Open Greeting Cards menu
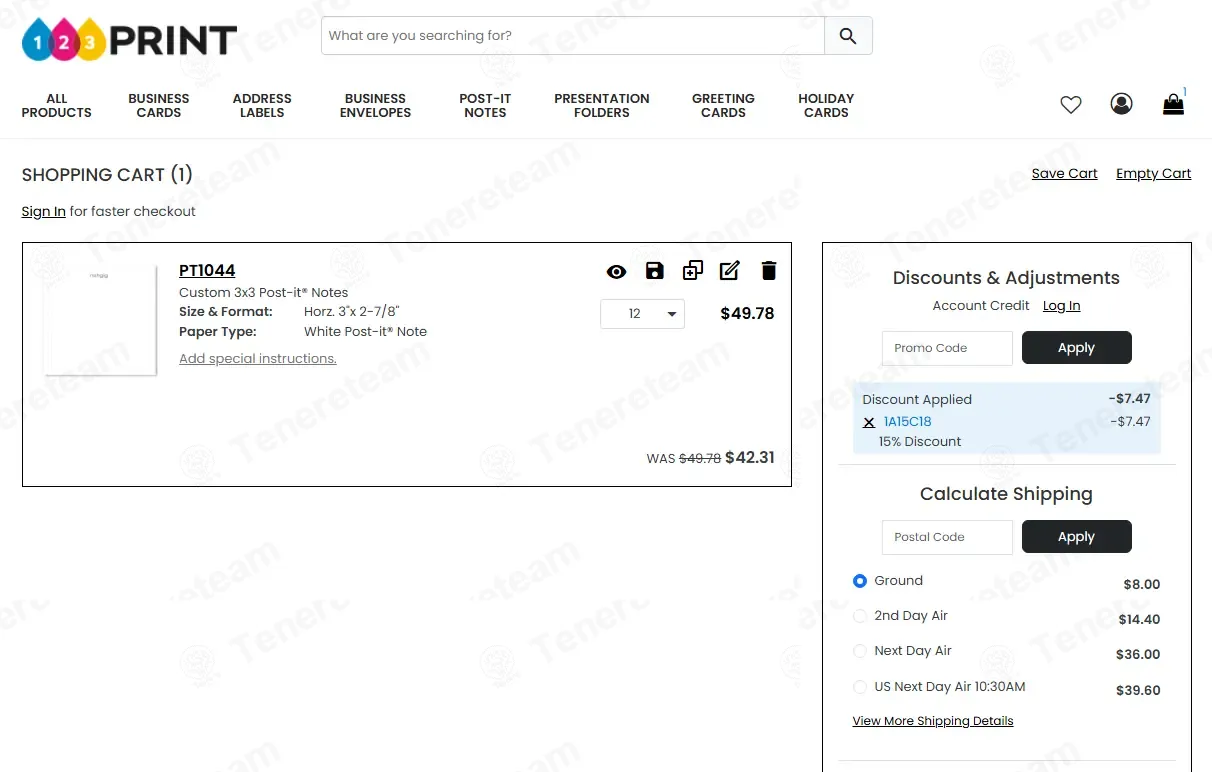 pyautogui.click(x=723, y=106)
